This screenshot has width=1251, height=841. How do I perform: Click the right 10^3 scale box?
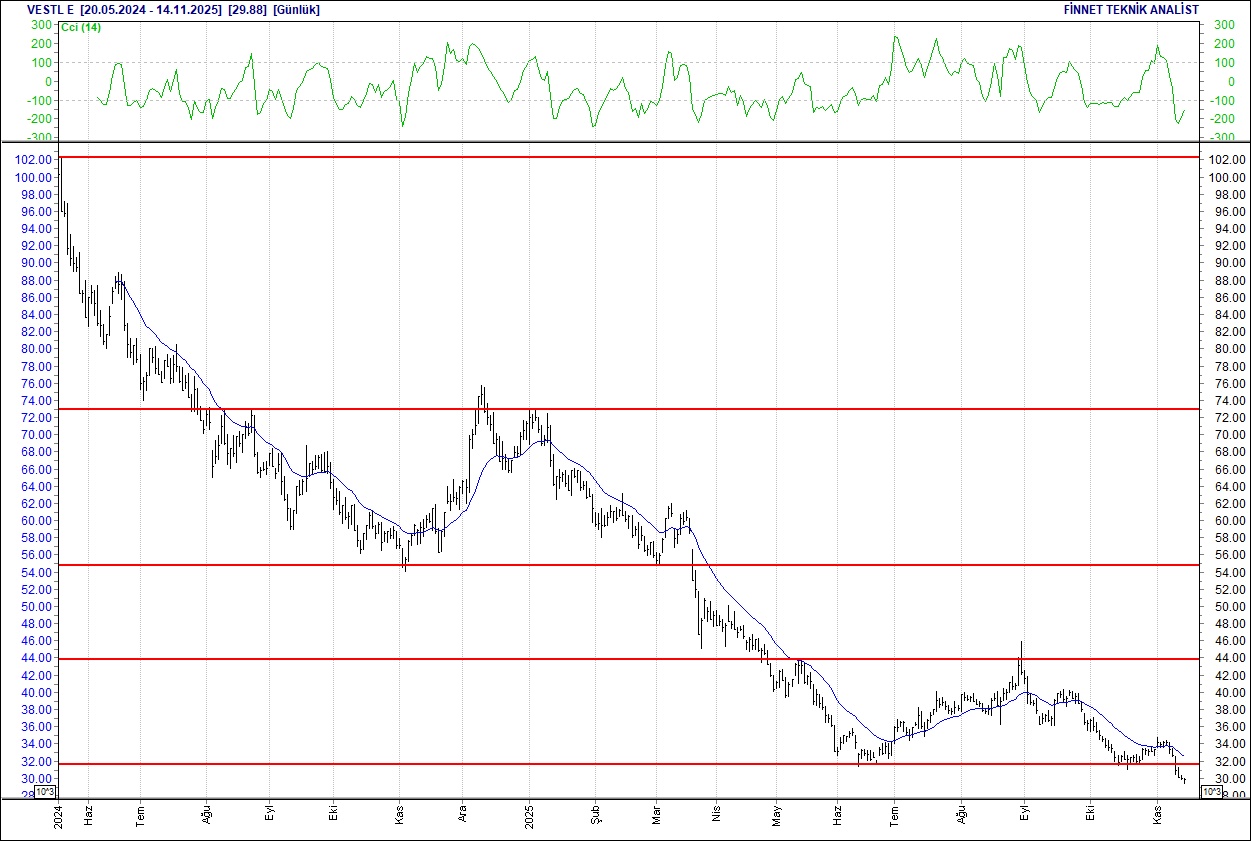pyautogui.click(x=1209, y=792)
